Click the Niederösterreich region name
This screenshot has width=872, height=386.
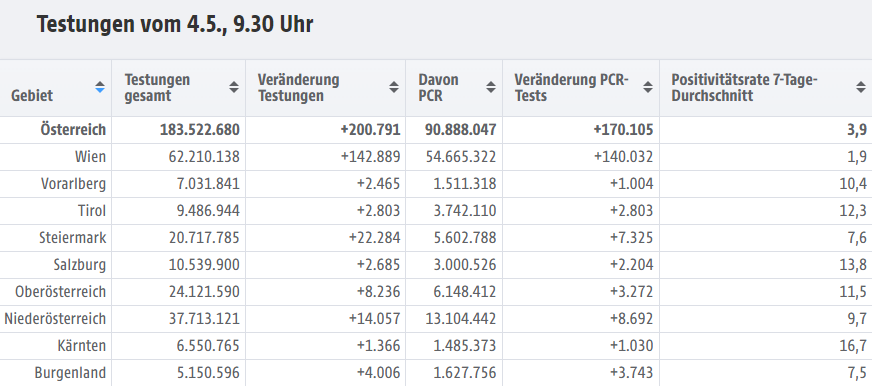[x=55, y=319]
